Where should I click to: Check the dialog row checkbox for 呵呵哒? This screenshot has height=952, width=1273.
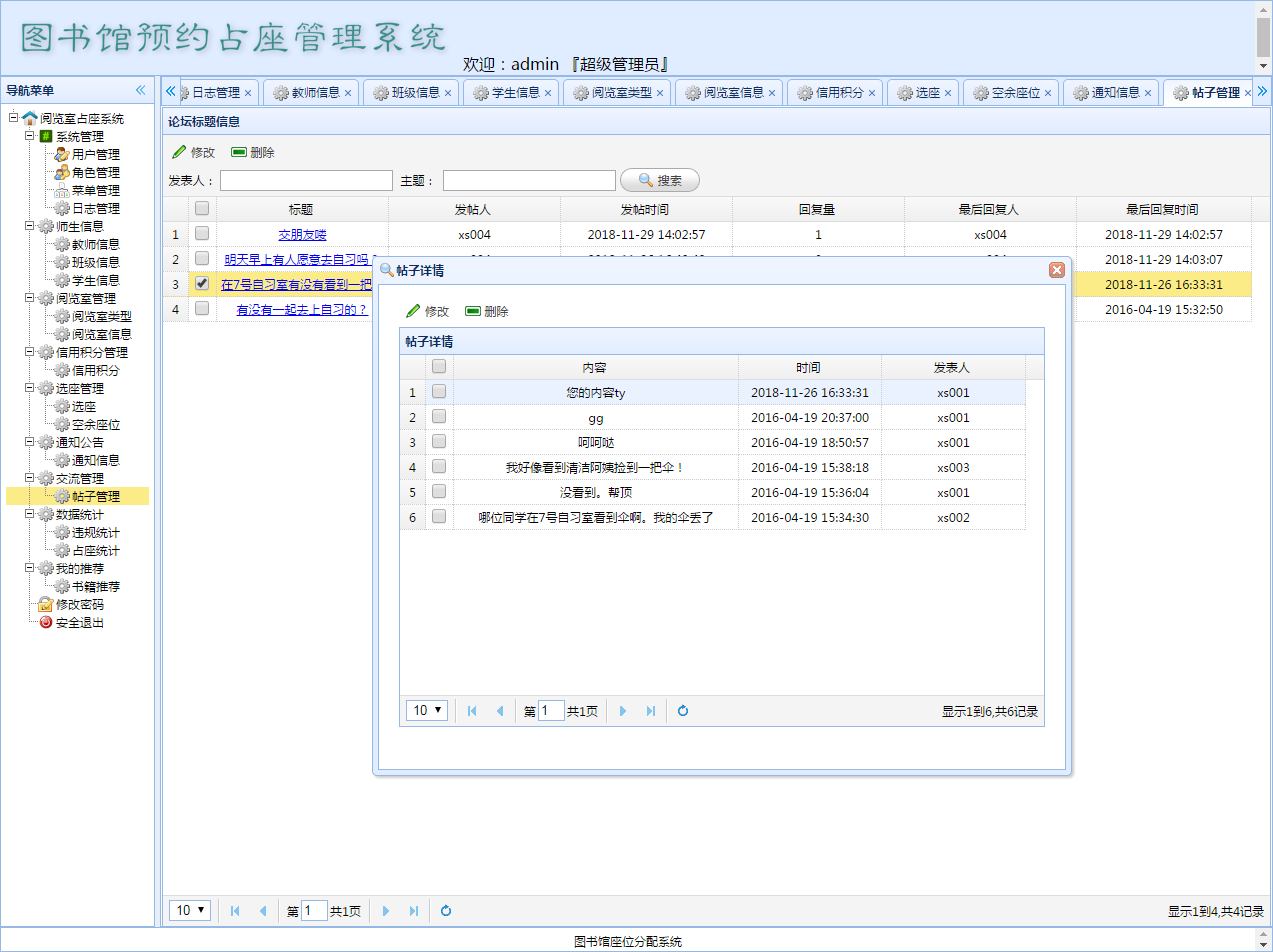click(x=439, y=441)
